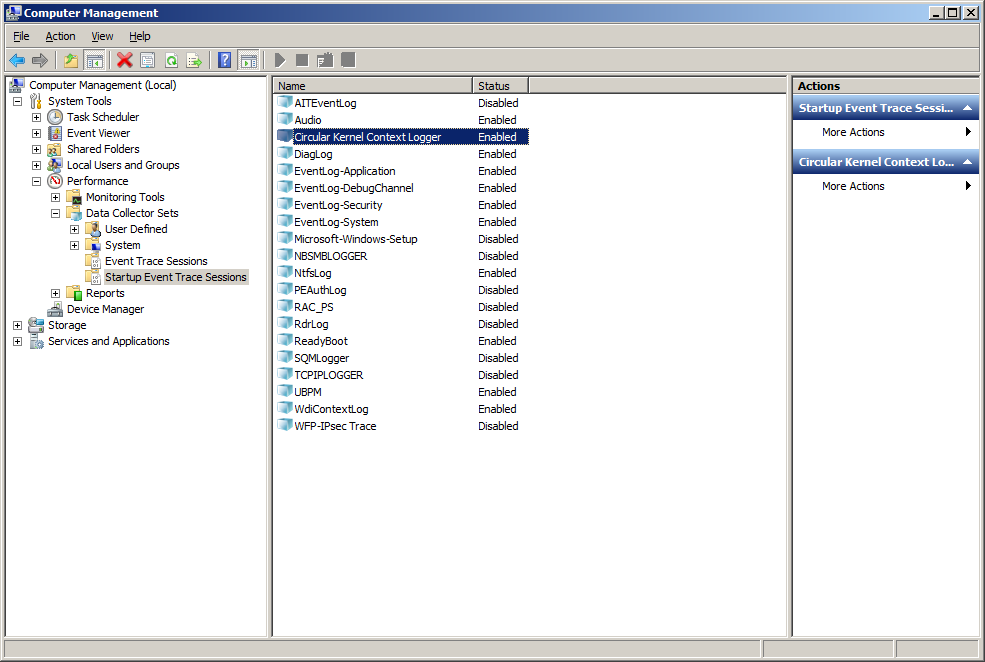Screen dimensions: 985x662
Task: Click the AITEventLog session icon
Action: (285, 102)
